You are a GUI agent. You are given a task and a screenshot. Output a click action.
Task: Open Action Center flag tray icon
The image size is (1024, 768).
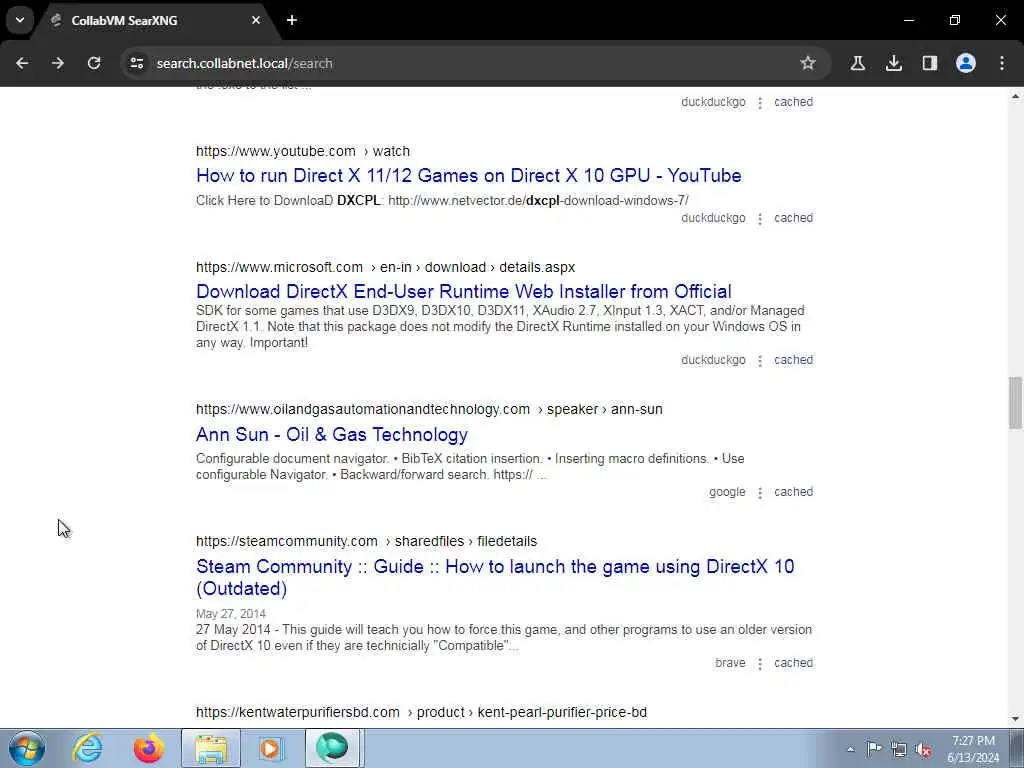[874, 749]
